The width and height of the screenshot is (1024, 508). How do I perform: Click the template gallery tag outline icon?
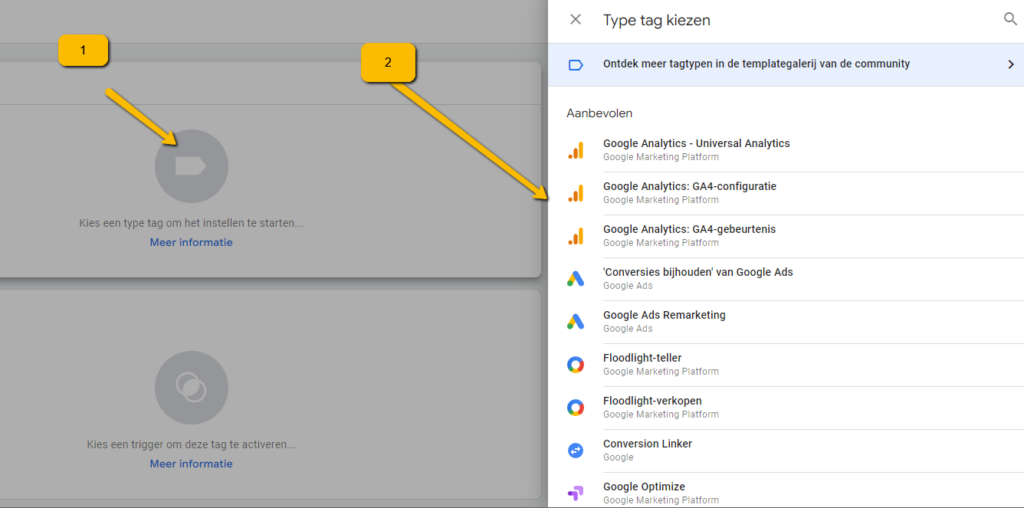click(575, 65)
